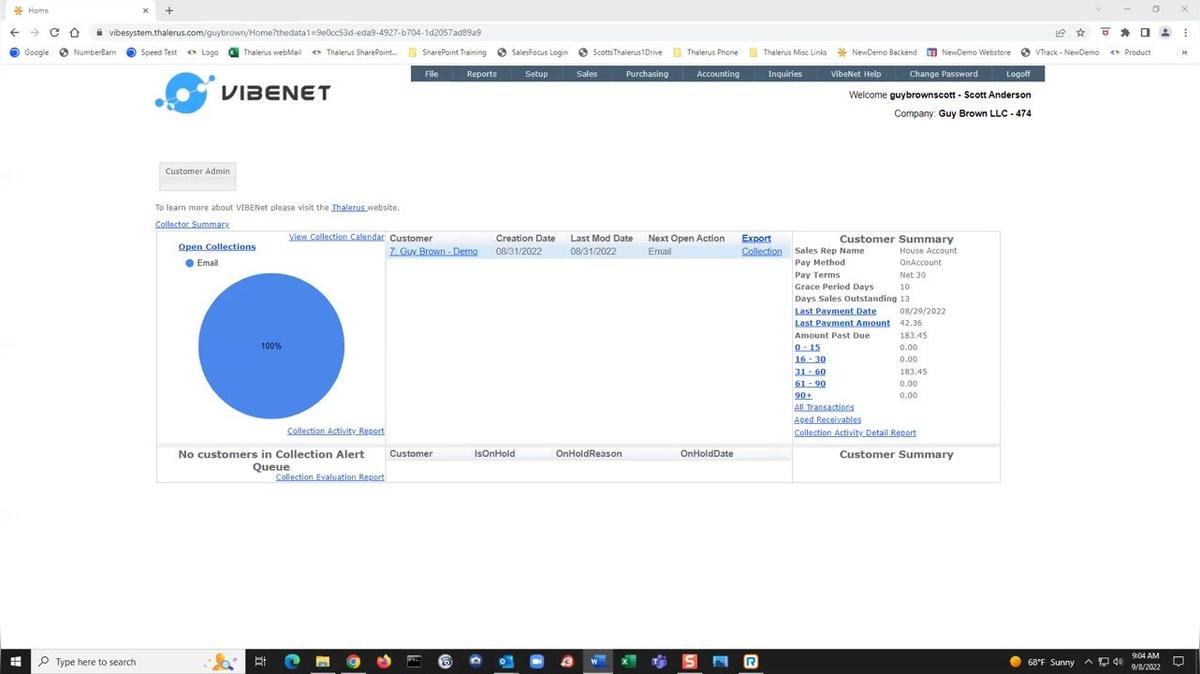Open Firefox from the taskbar

click(x=384, y=662)
